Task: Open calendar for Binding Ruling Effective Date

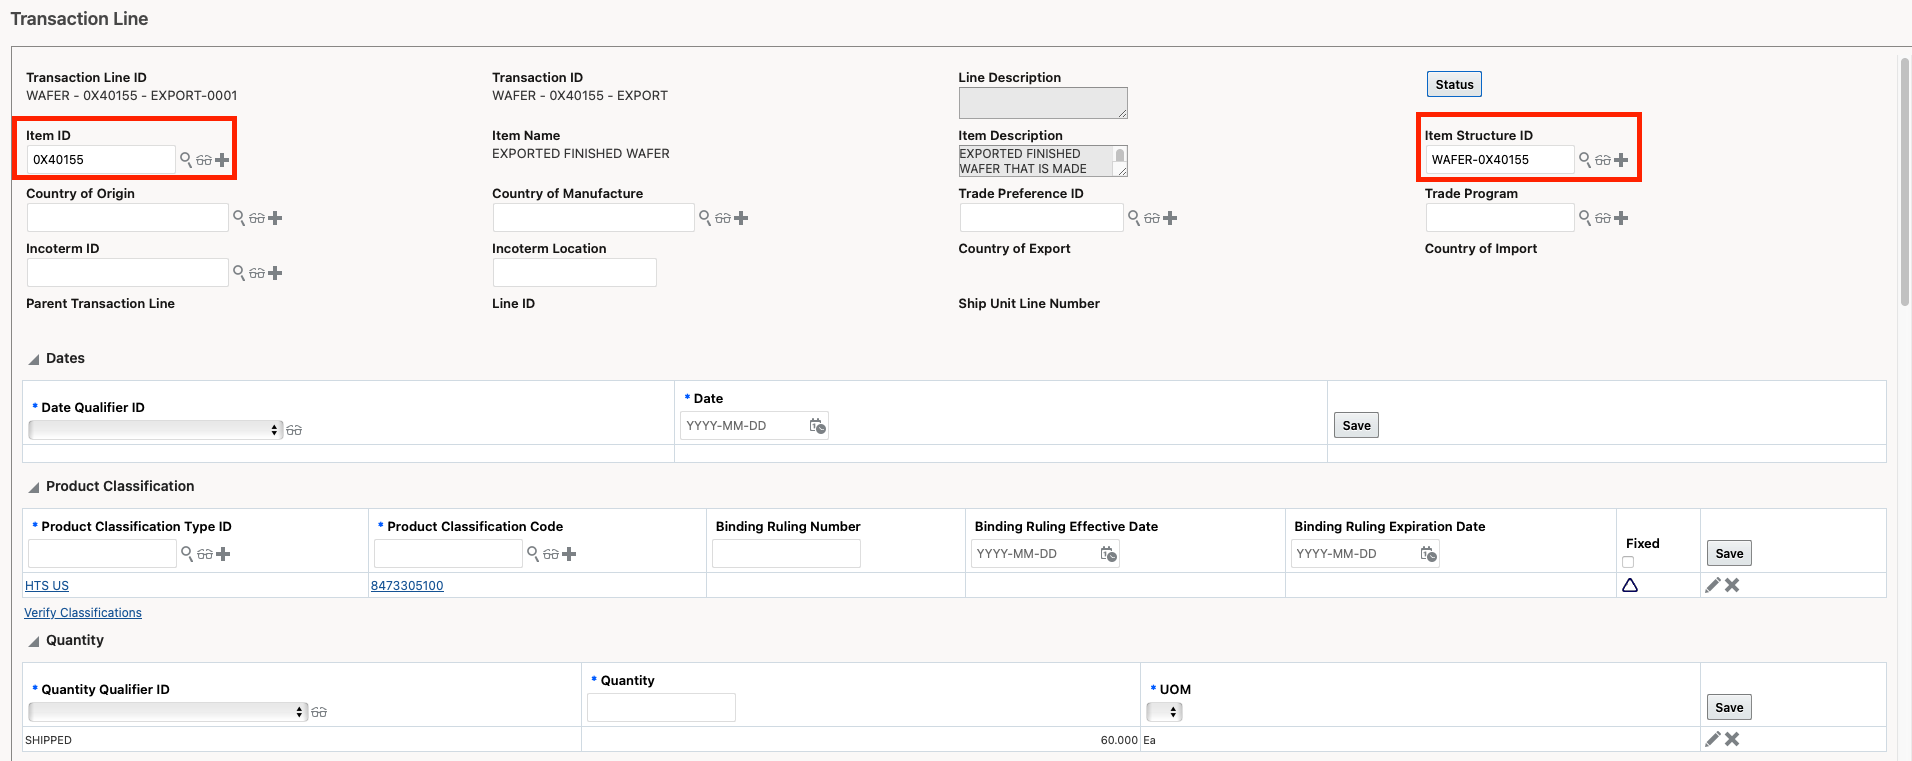Action: [1108, 554]
